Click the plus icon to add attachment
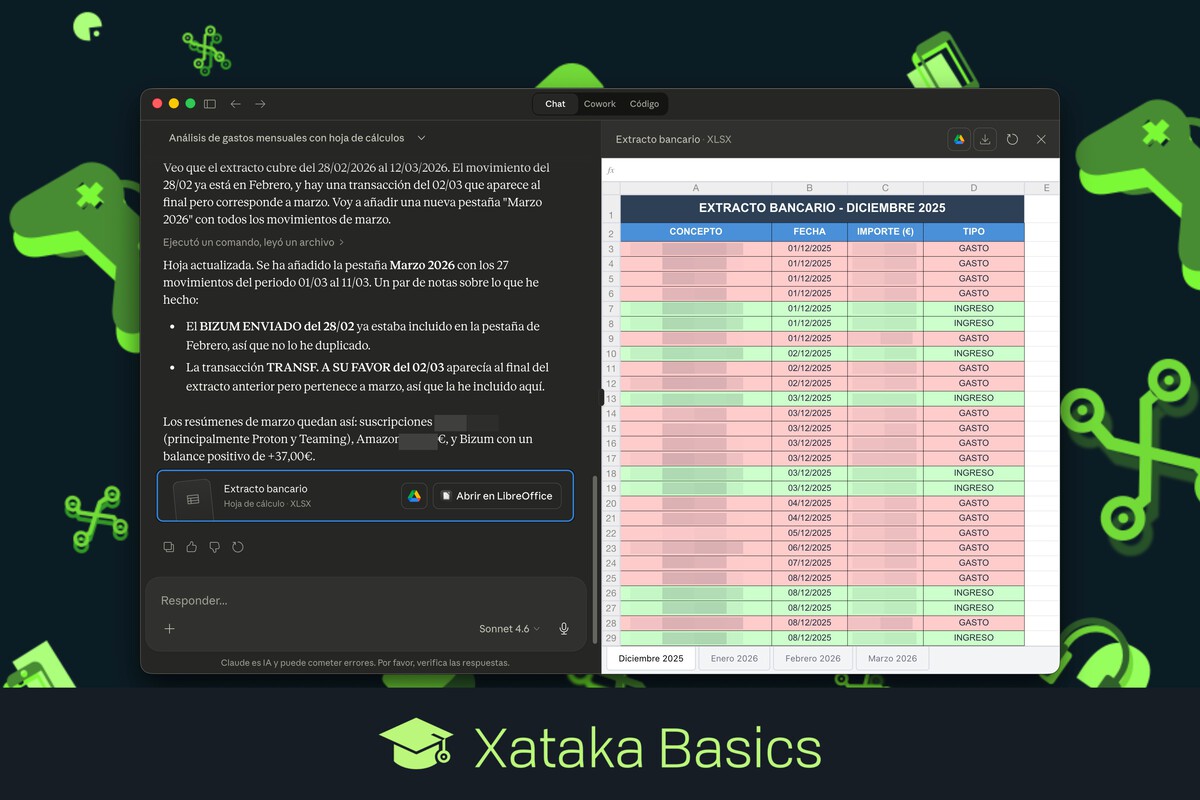The image size is (1200, 800). click(169, 629)
